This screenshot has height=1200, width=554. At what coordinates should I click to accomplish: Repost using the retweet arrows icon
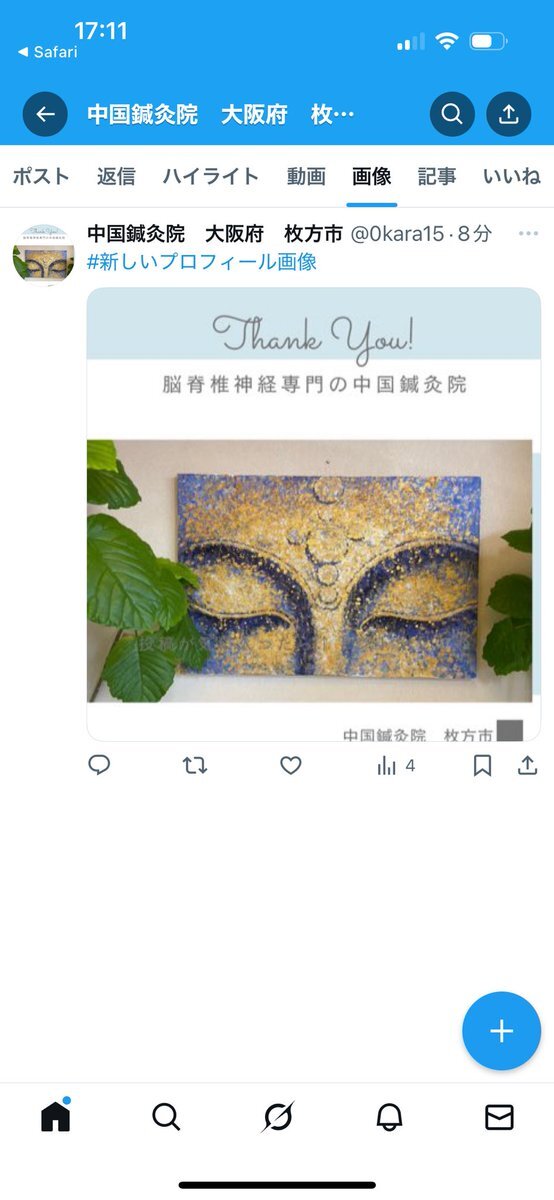coord(195,766)
